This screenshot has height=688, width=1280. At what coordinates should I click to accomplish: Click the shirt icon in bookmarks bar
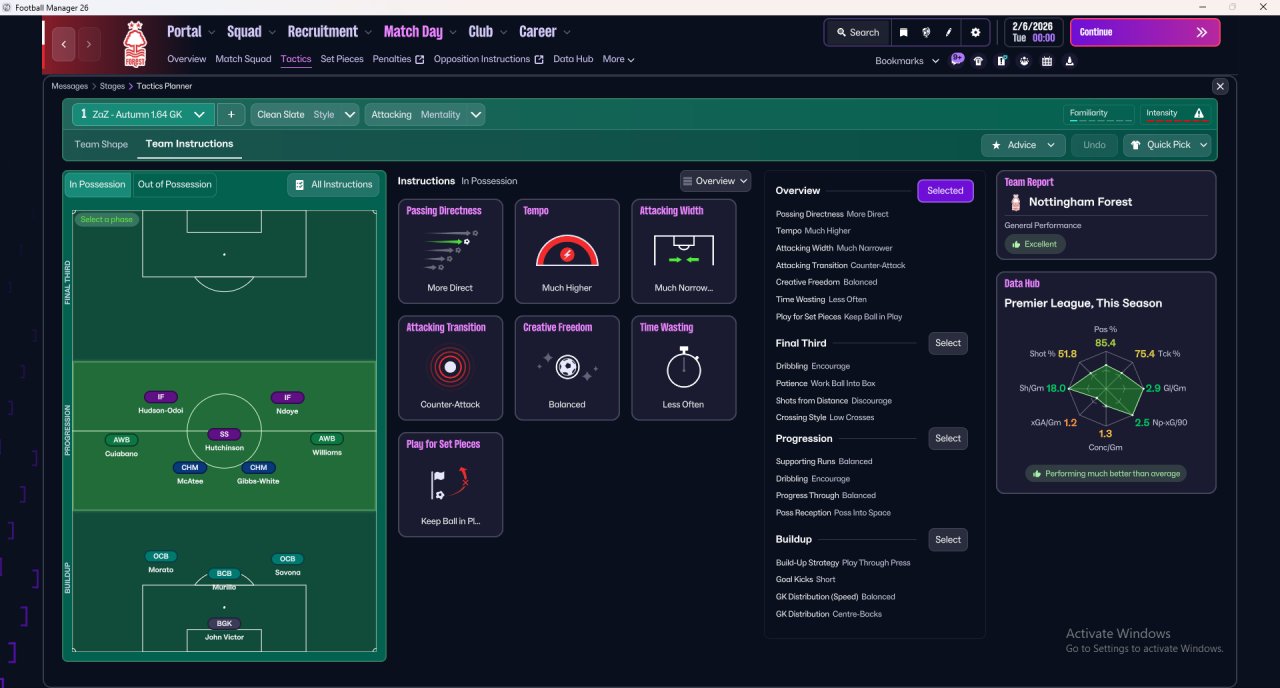point(978,61)
